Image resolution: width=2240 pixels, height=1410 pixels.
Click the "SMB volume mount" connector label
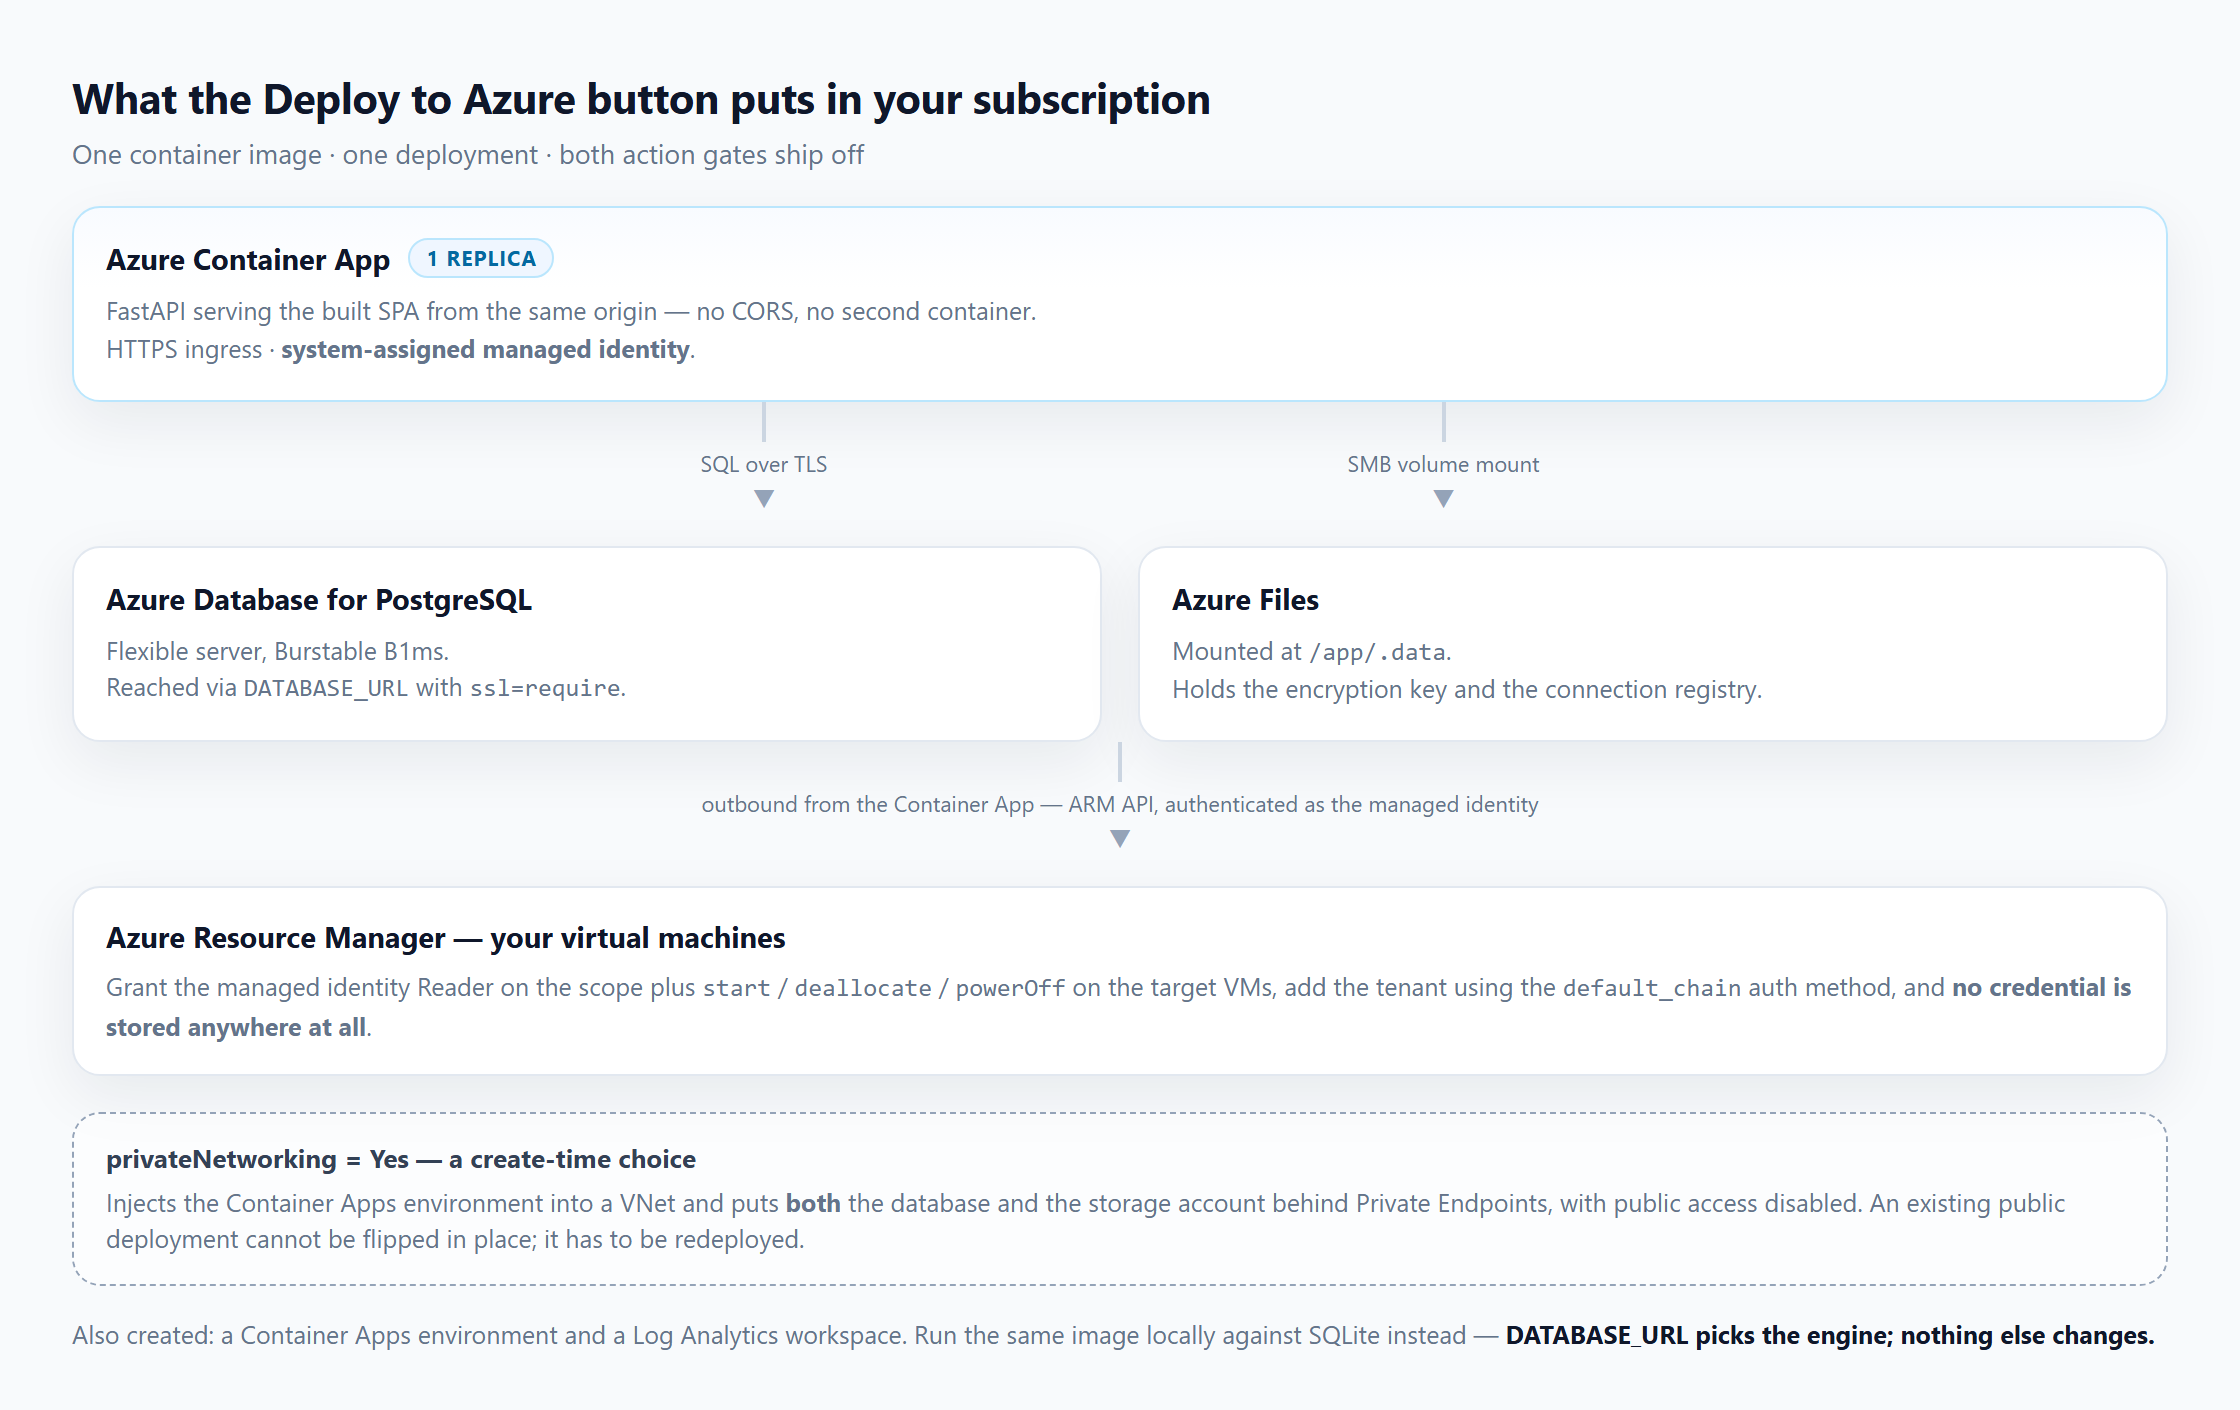1443,464
